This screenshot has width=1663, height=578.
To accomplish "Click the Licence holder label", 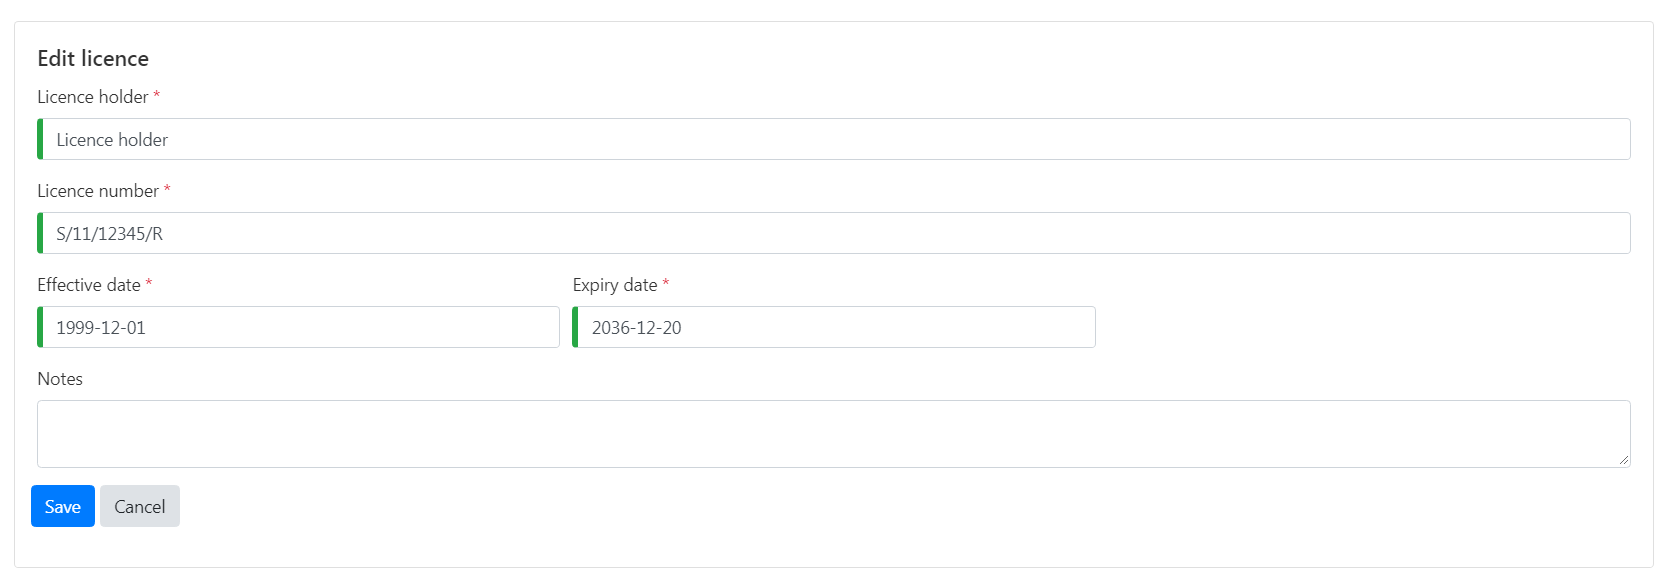I will click(x=92, y=97).
